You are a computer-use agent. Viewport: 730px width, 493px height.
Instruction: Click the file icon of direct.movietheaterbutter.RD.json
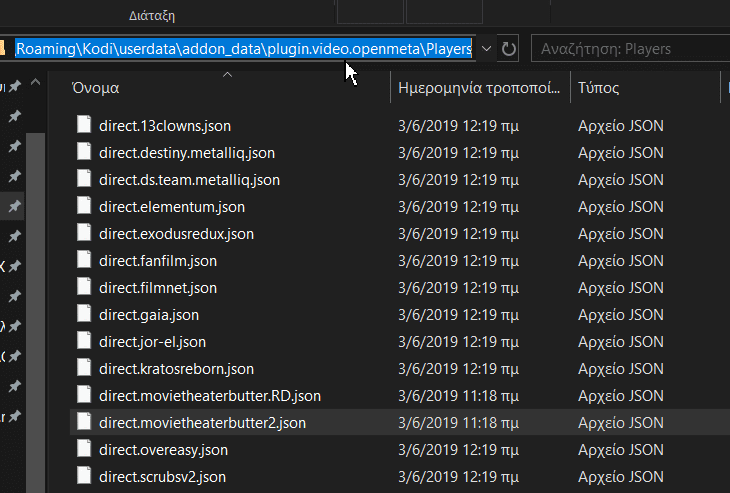pos(84,394)
